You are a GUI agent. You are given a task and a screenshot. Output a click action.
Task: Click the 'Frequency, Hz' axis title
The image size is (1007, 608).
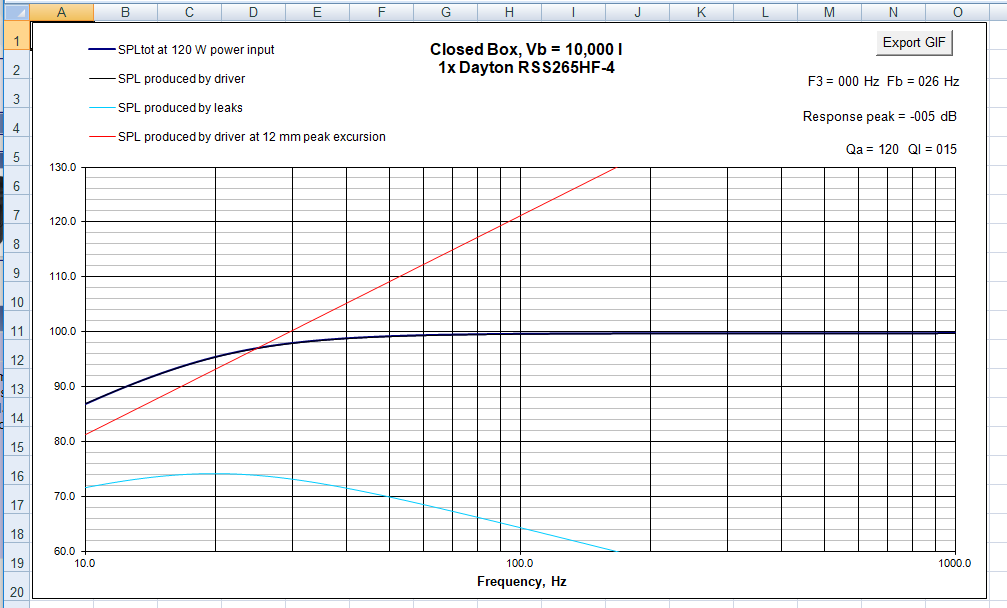tap(521, 582)
